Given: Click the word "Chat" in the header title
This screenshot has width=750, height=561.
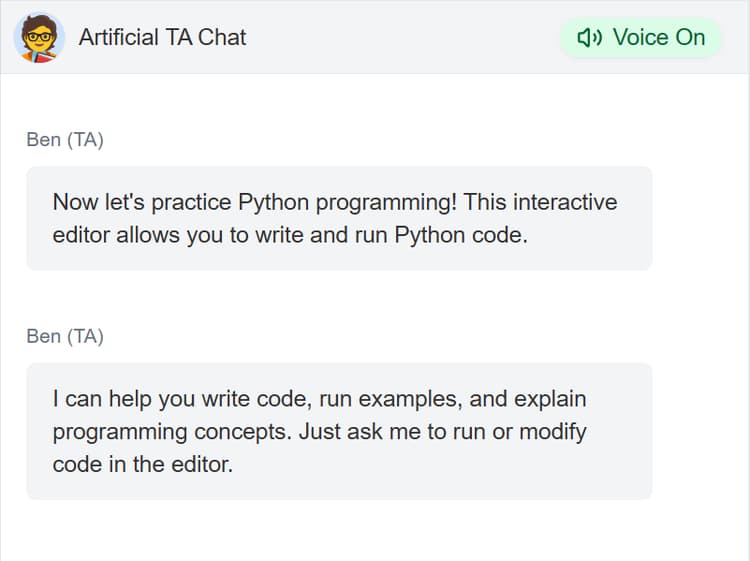Looking at the screenshot, I should pos(223,38).
